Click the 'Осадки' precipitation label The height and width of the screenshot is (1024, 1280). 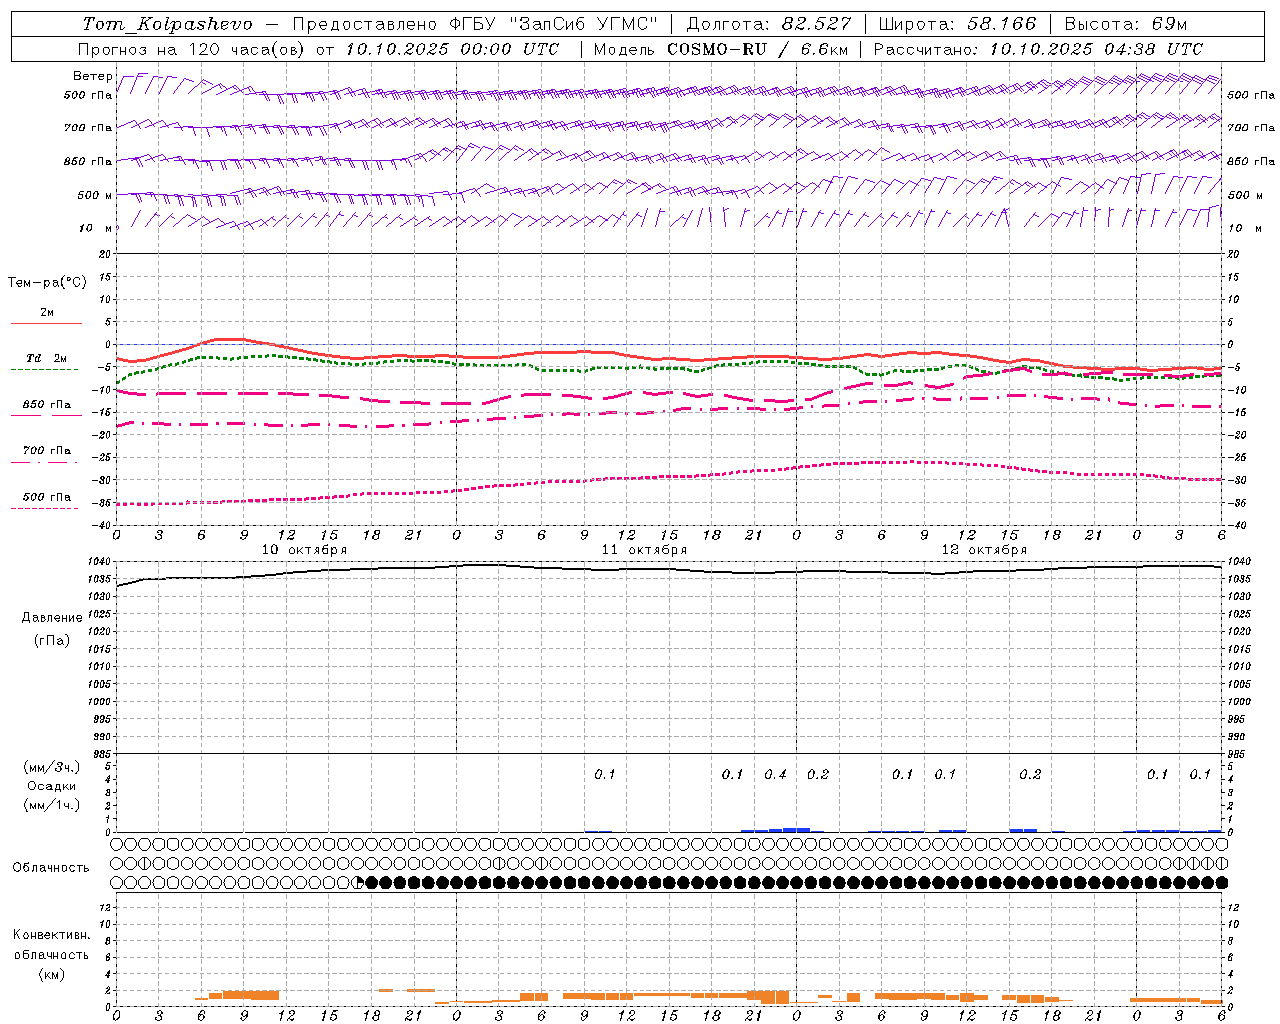pos(53,786)
